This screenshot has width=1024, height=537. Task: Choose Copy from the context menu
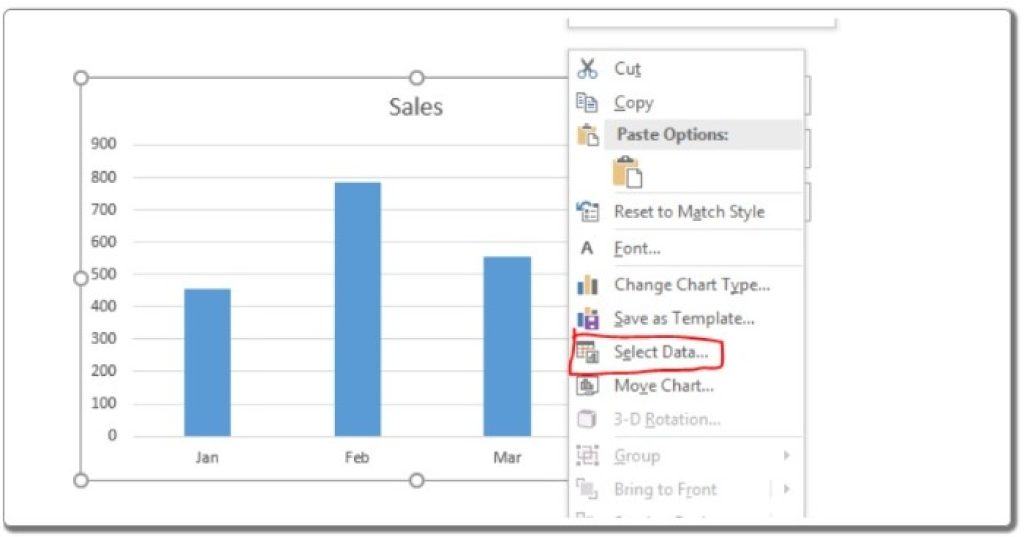coord(633,103)
